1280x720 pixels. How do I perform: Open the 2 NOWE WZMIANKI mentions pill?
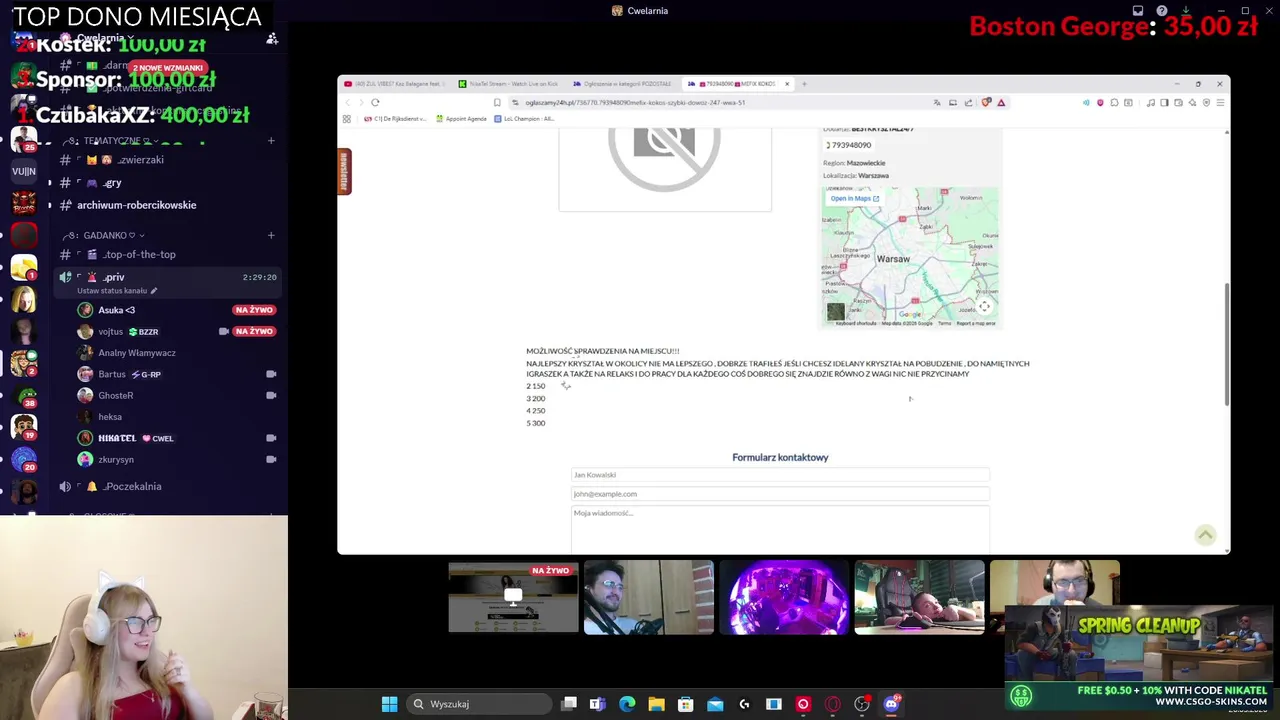(168, 67)
